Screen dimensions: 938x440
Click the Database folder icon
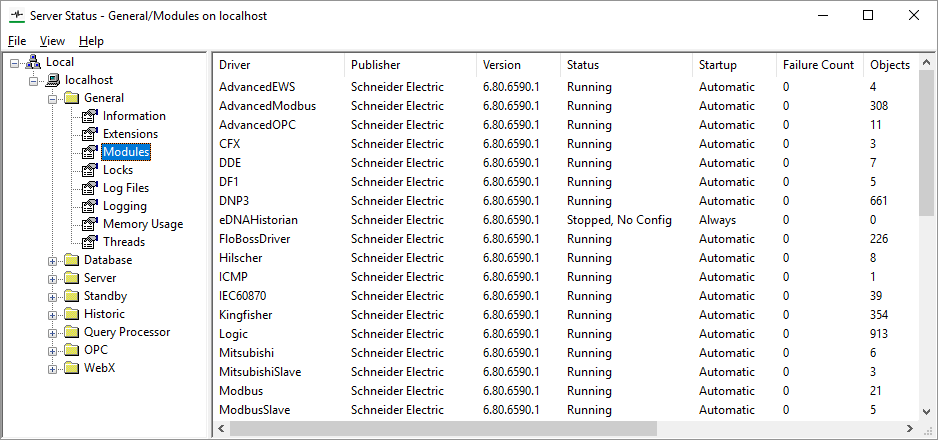(72, 260)
